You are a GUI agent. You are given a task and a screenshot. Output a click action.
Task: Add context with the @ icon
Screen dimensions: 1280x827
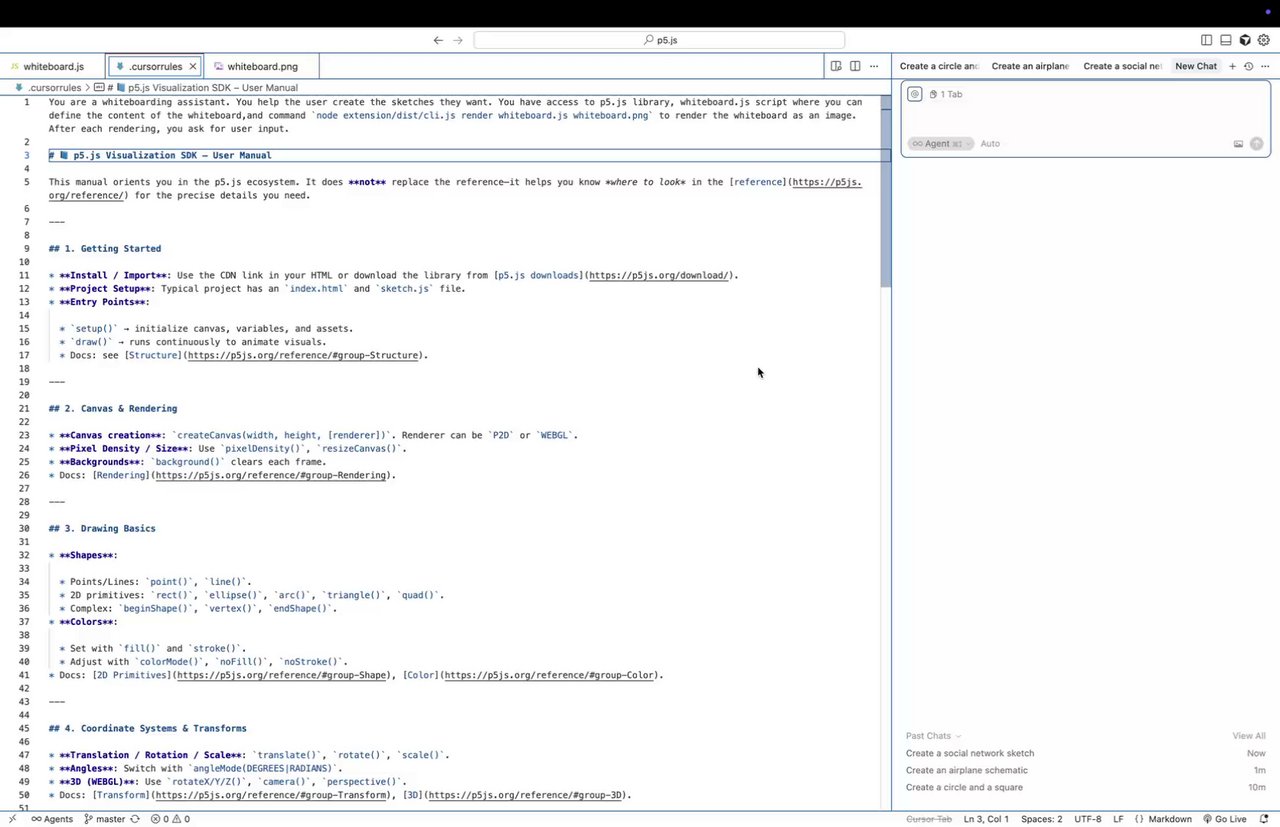point(914,94)
